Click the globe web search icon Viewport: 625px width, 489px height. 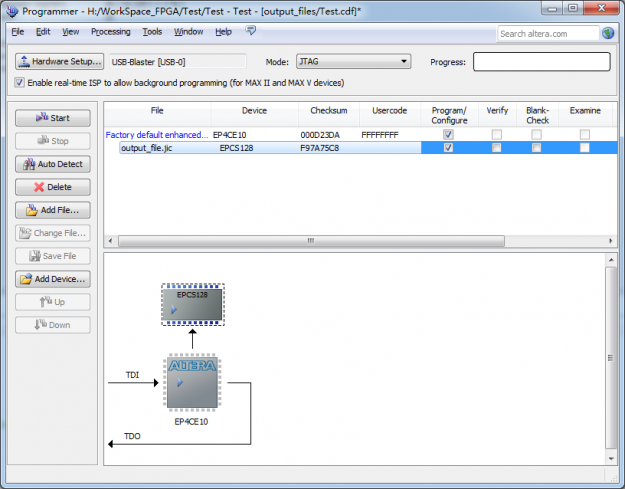pyautogui.click(x=608, y=33)
